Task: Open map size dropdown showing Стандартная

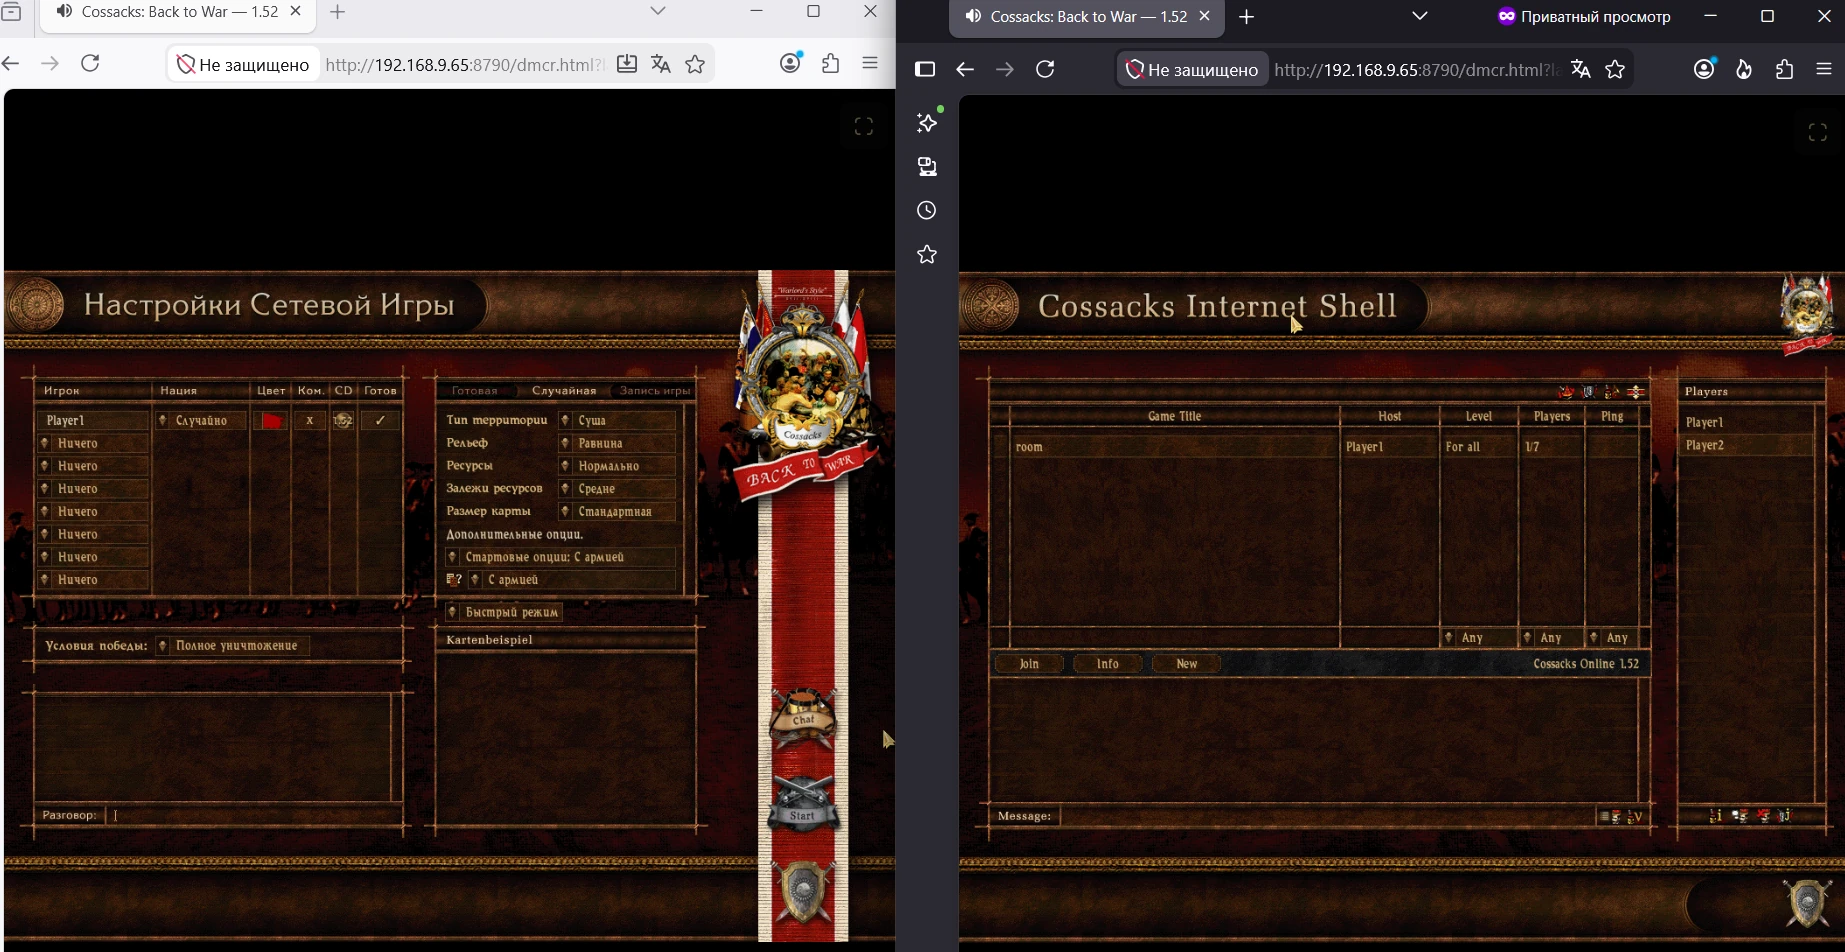Action: tap(617, 512)
